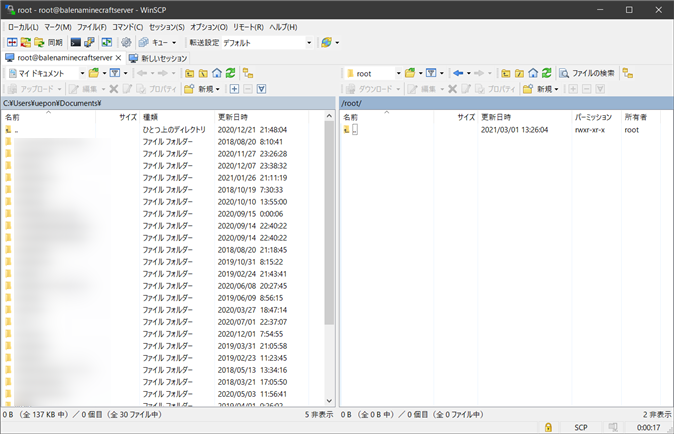
Task: Click the /root/ remote path bar
Action: pos(506,103)
